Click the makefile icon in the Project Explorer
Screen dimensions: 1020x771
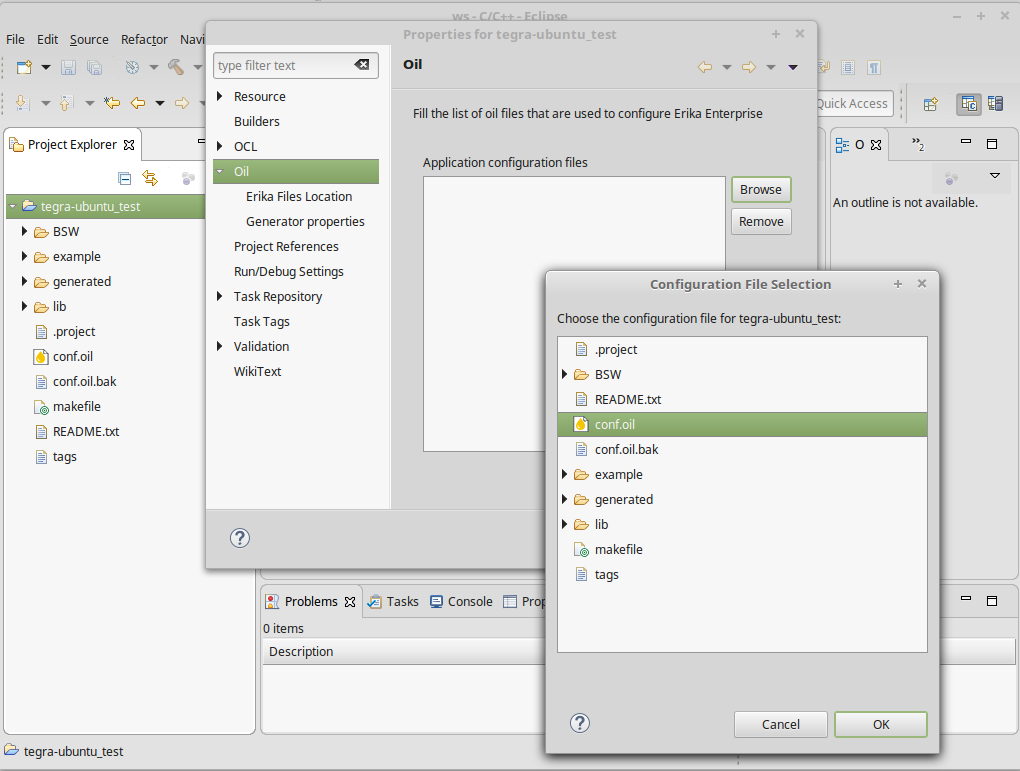click(x=41, y=407)
